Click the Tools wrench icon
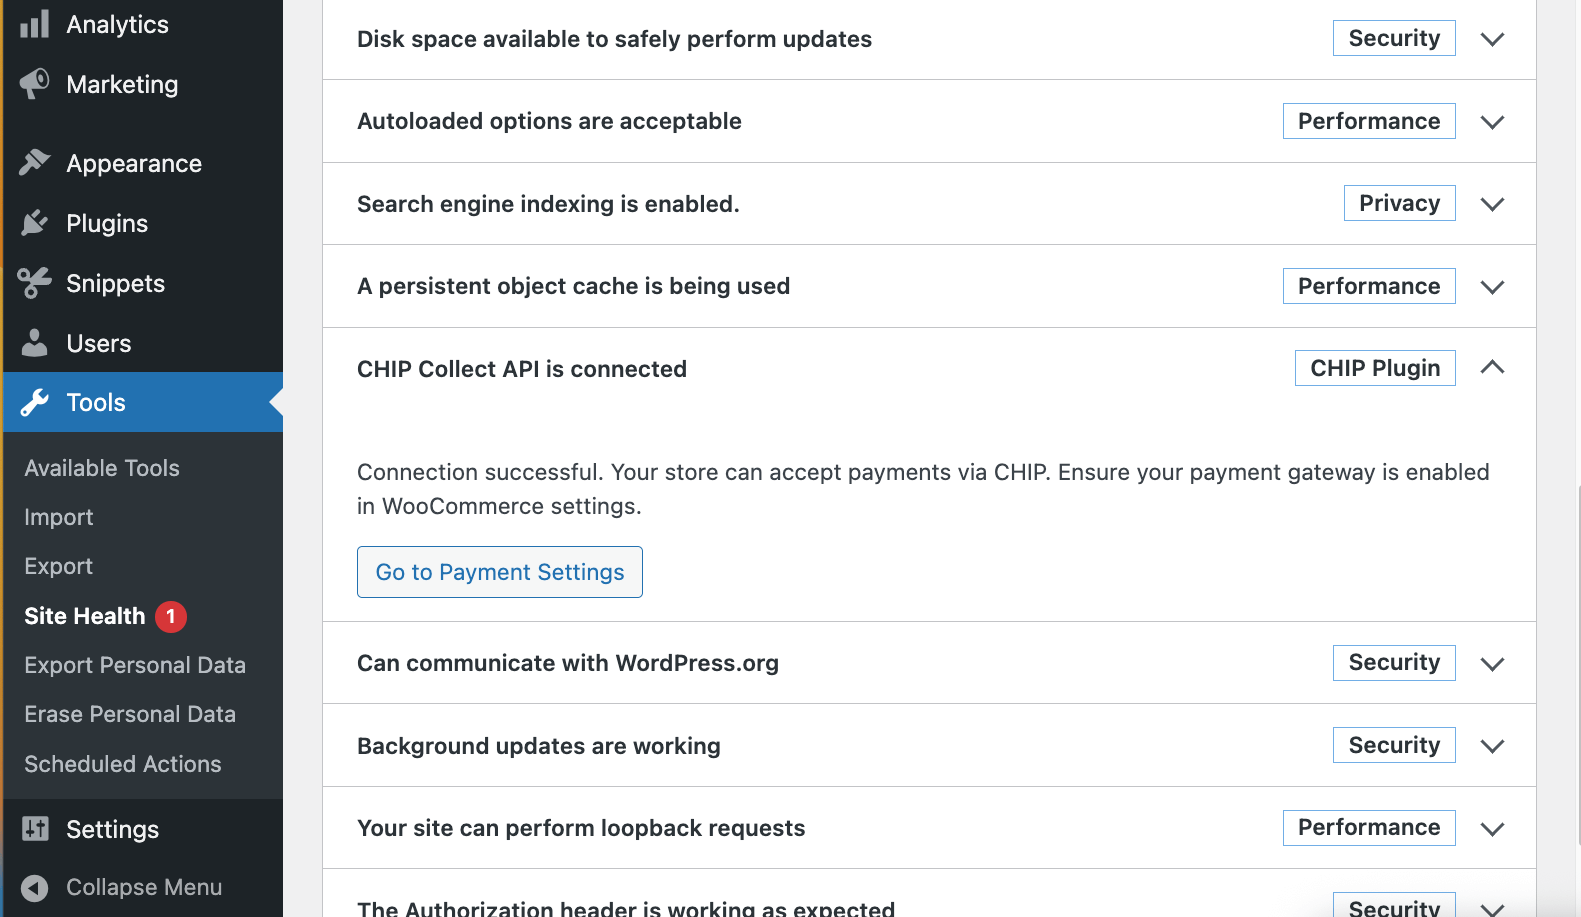 (x=34, y=402)
